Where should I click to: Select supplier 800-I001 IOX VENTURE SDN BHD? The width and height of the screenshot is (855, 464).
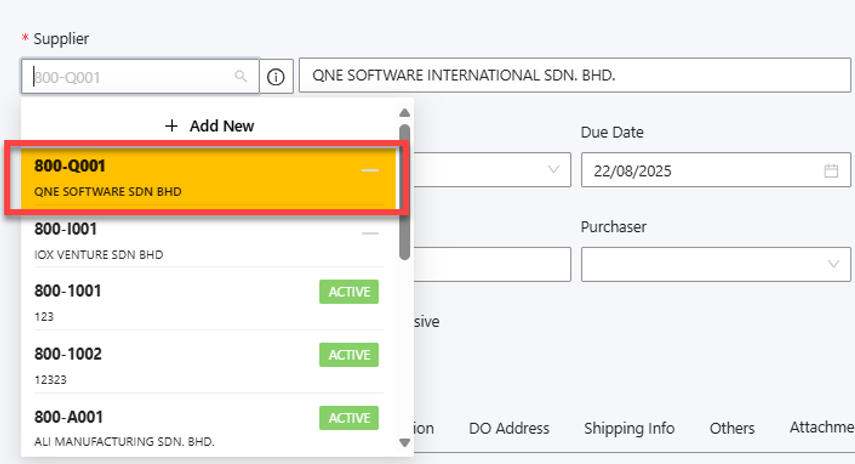pyautogui.click(x=208, y=241)
